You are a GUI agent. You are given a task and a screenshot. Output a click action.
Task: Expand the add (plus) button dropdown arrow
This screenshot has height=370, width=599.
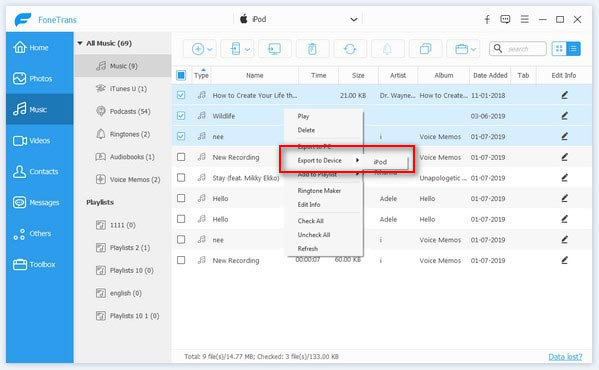(x=210, y=49)
